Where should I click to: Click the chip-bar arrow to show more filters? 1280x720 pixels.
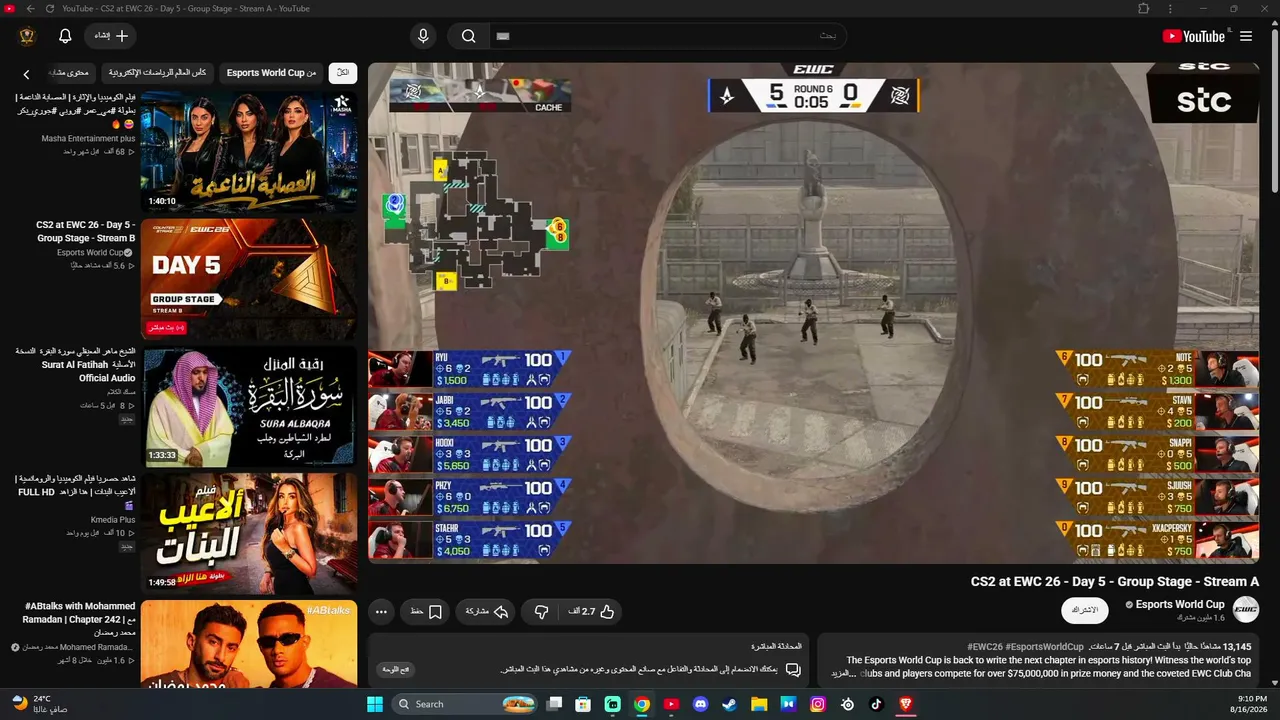(x=27, y=73)
